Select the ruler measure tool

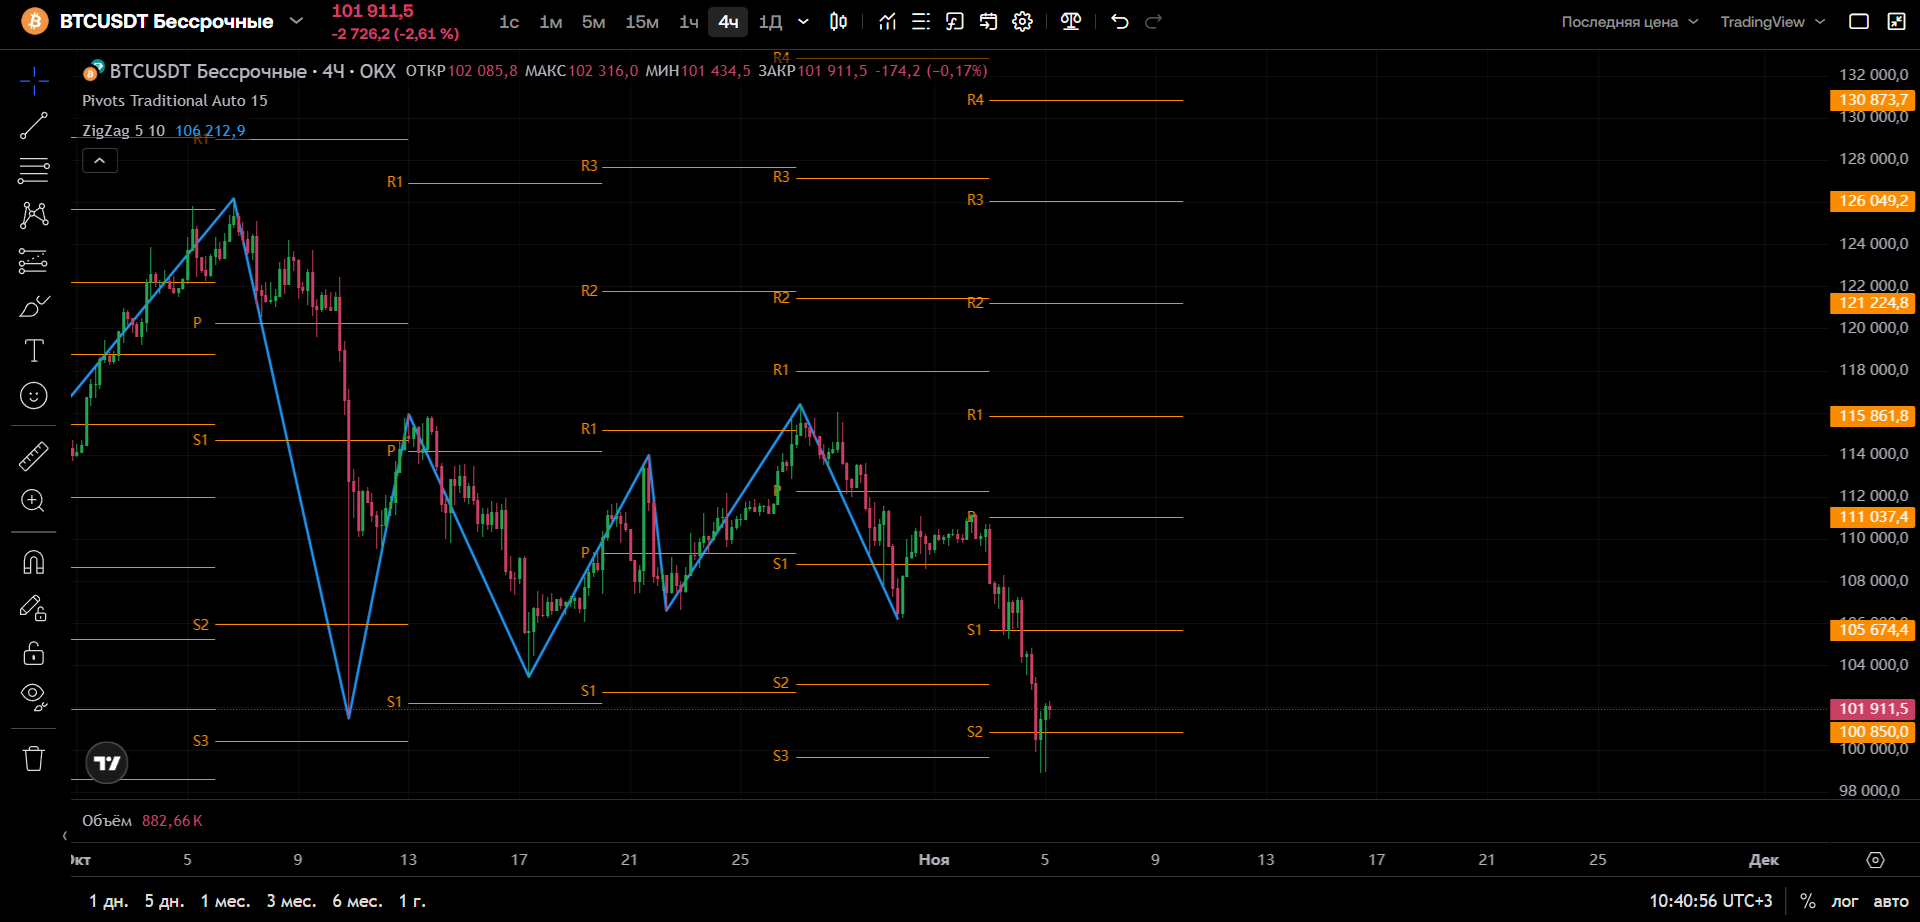pos(34,456)
